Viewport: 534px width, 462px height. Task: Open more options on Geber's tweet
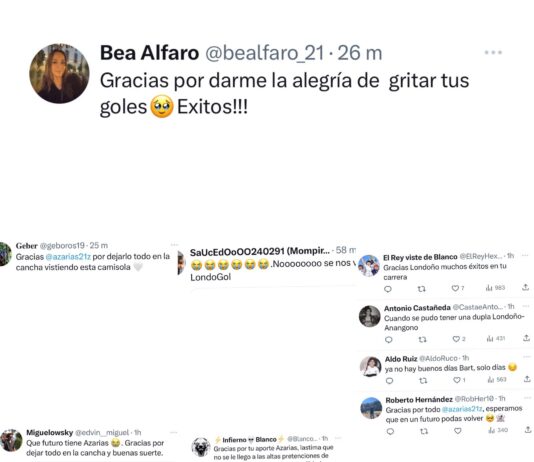point(174,244)
